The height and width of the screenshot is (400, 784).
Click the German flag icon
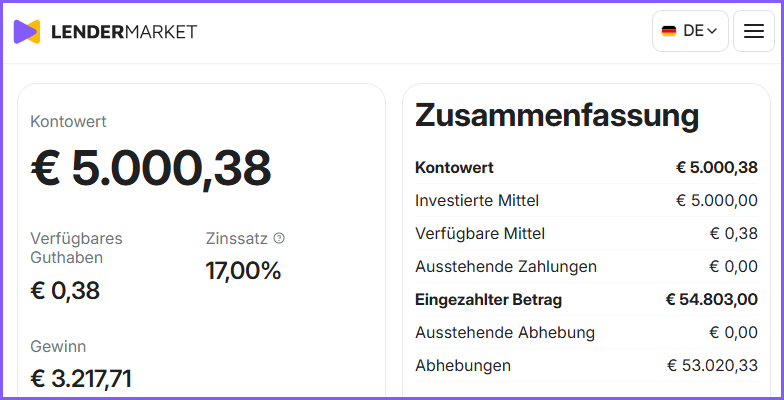point(668,31)
